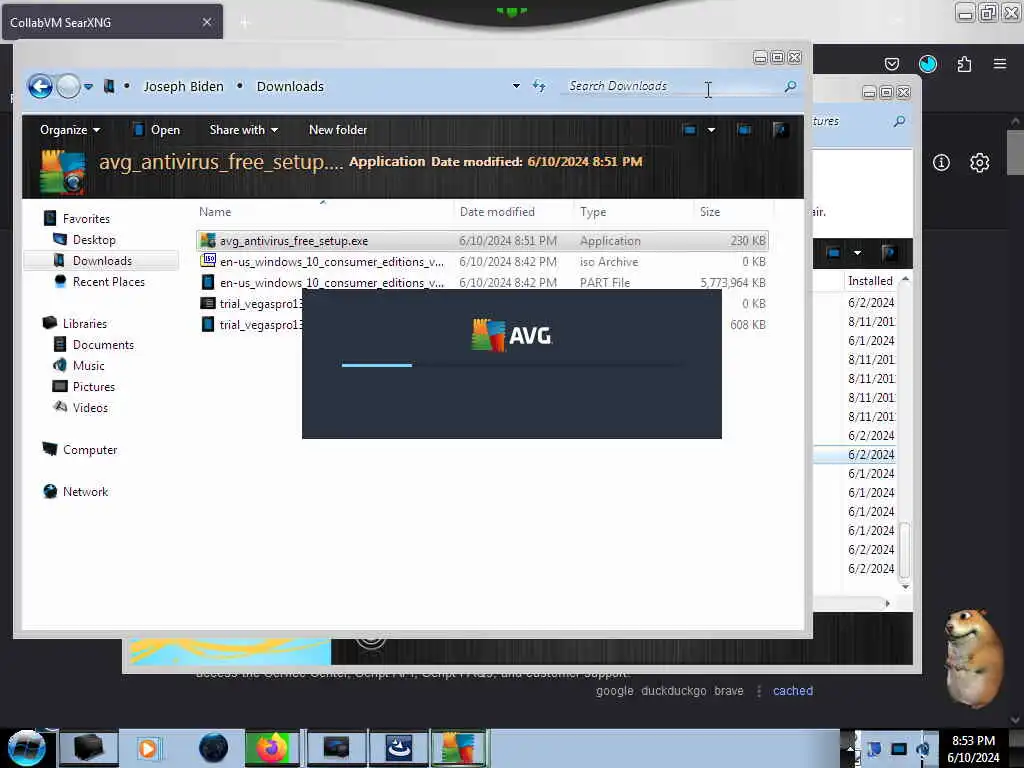1024x768 pixels.
Task: Click the google search link
Action: [615, 691]
